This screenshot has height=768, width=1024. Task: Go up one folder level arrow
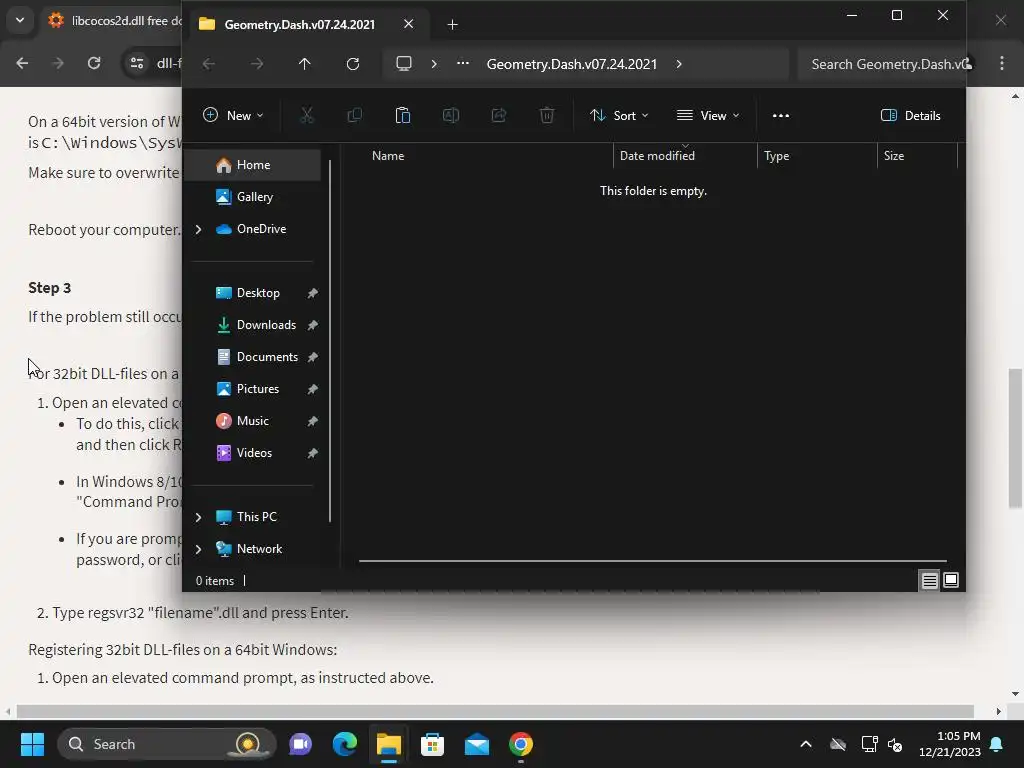coord(304,63)
